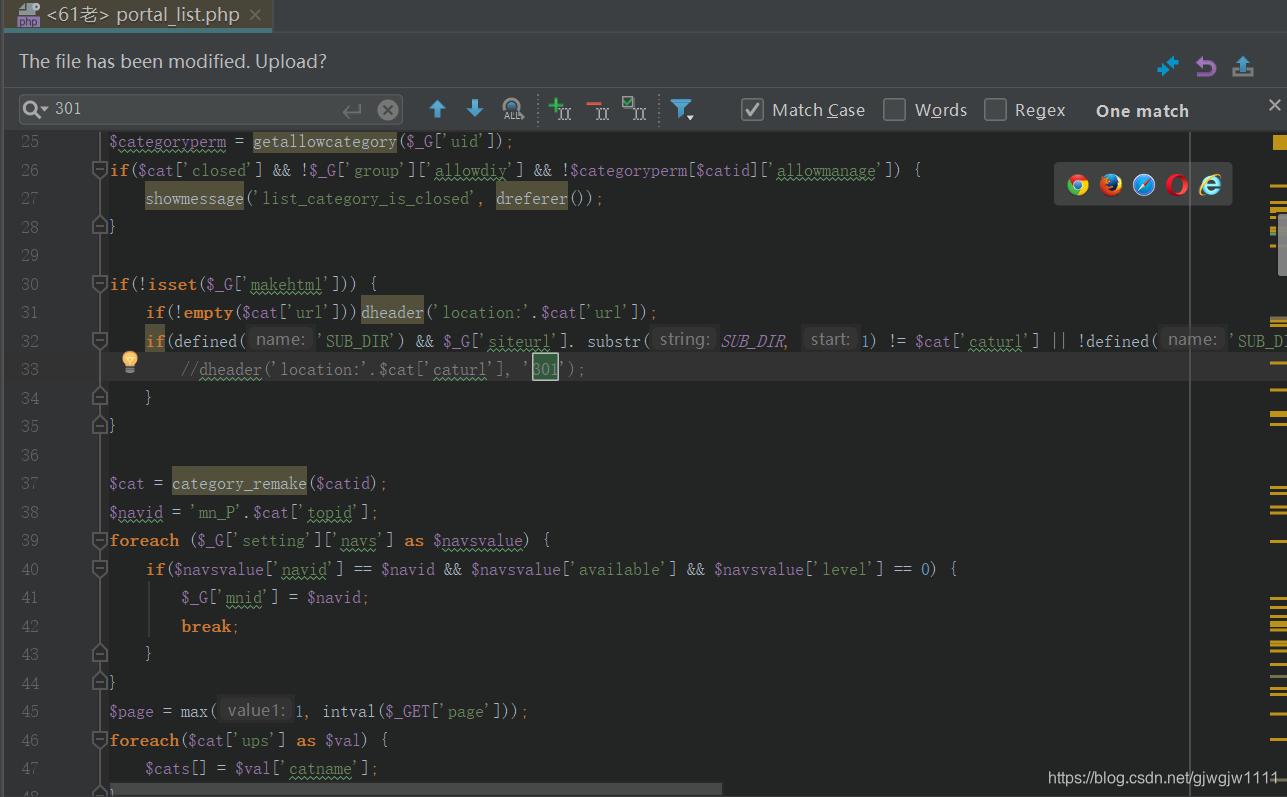Click 'The file has been modified. Upload?' message
Viewport: 1287px width, 797px height.
[173, 62]
